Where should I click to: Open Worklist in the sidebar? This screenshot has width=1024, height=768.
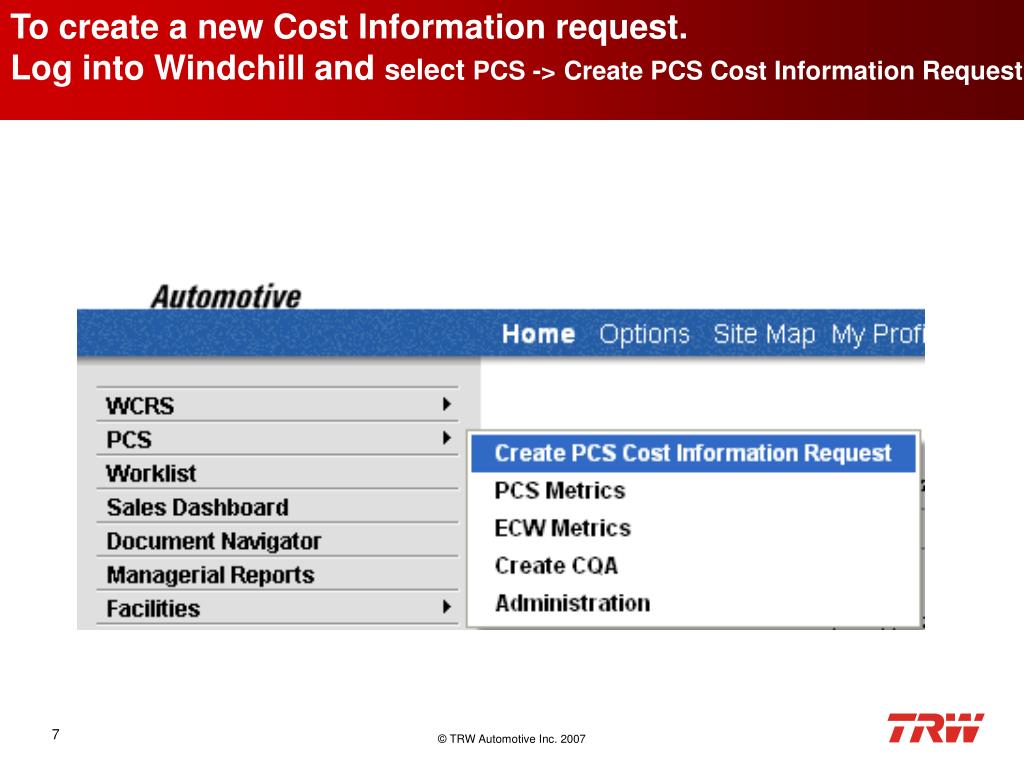tap(278, 473)
